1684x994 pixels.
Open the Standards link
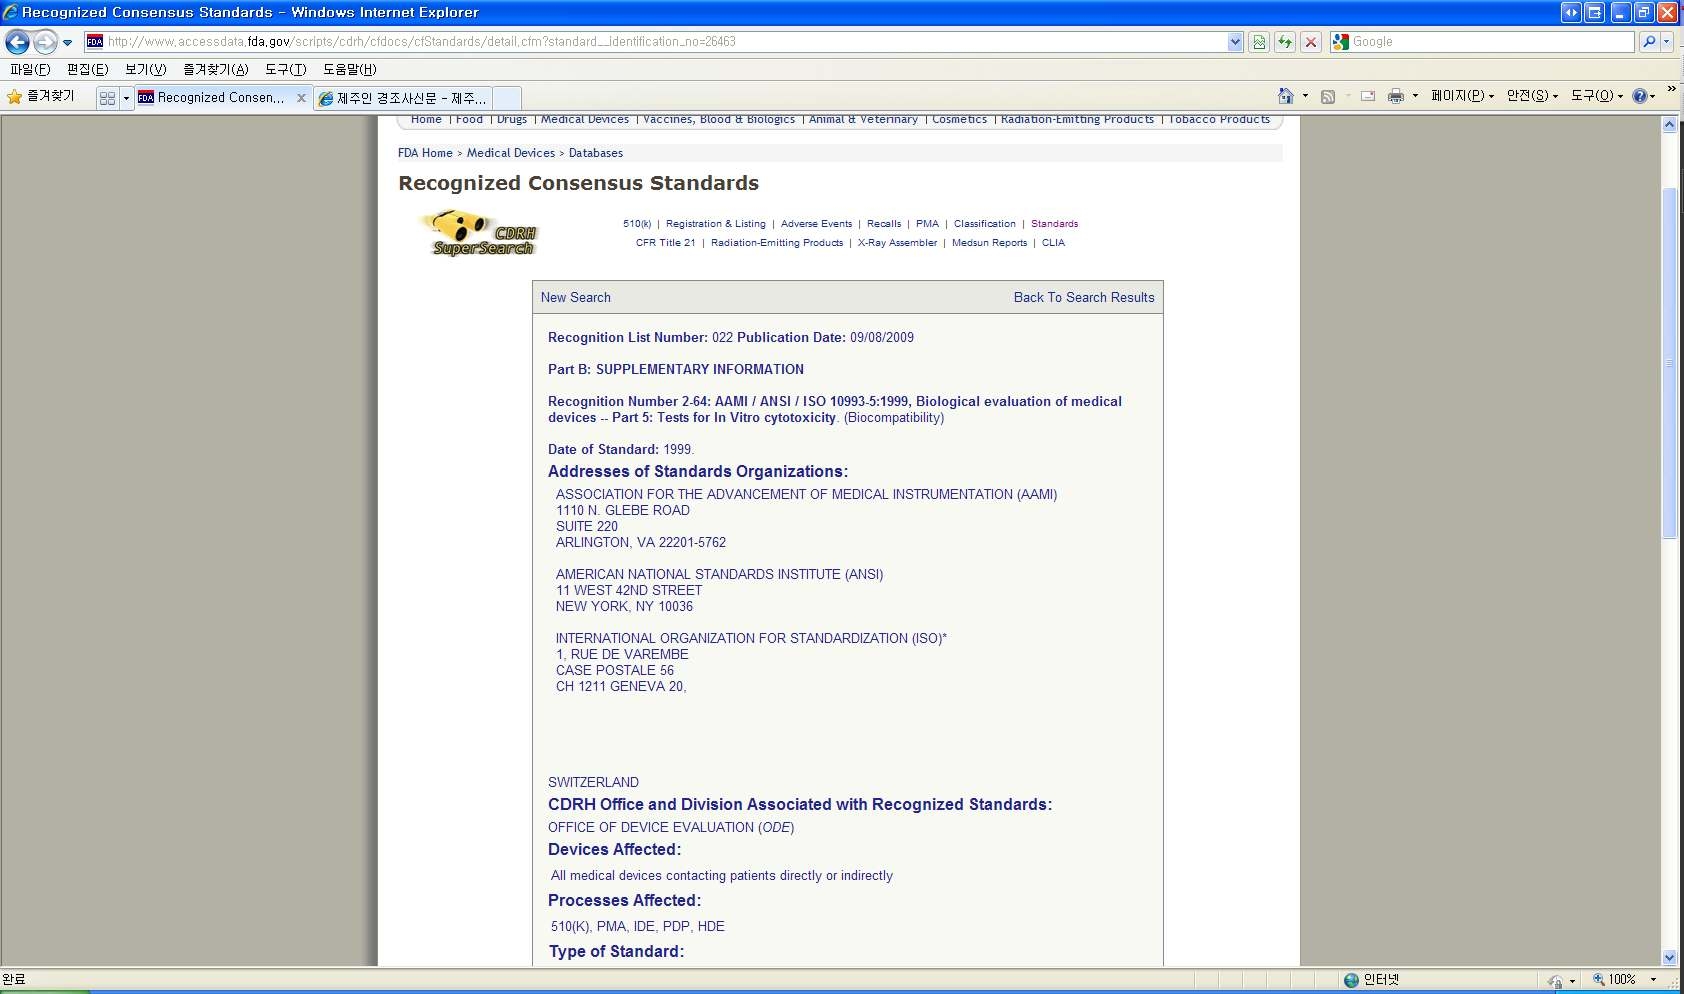[x=1055, y=224]
